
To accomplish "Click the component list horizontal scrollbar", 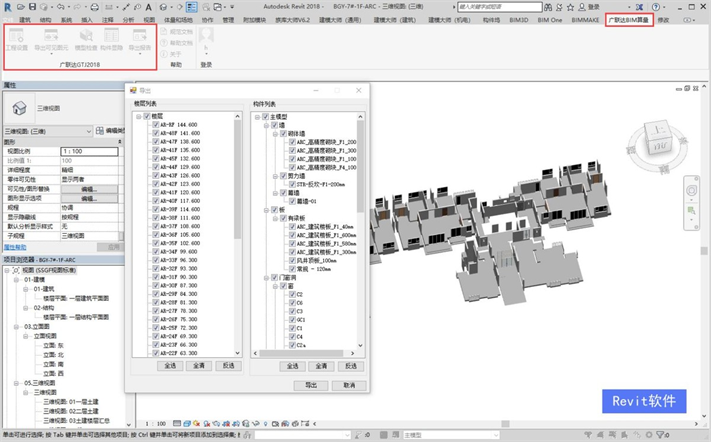I will coord(301,353).
